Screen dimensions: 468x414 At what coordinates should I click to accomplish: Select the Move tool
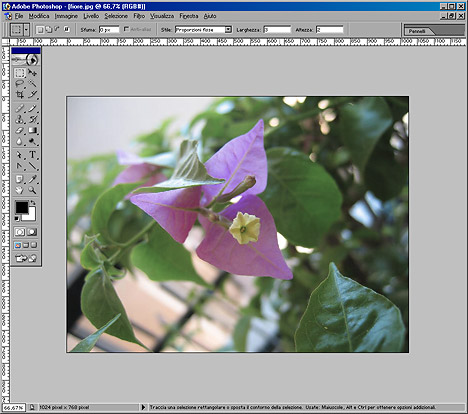32,73
